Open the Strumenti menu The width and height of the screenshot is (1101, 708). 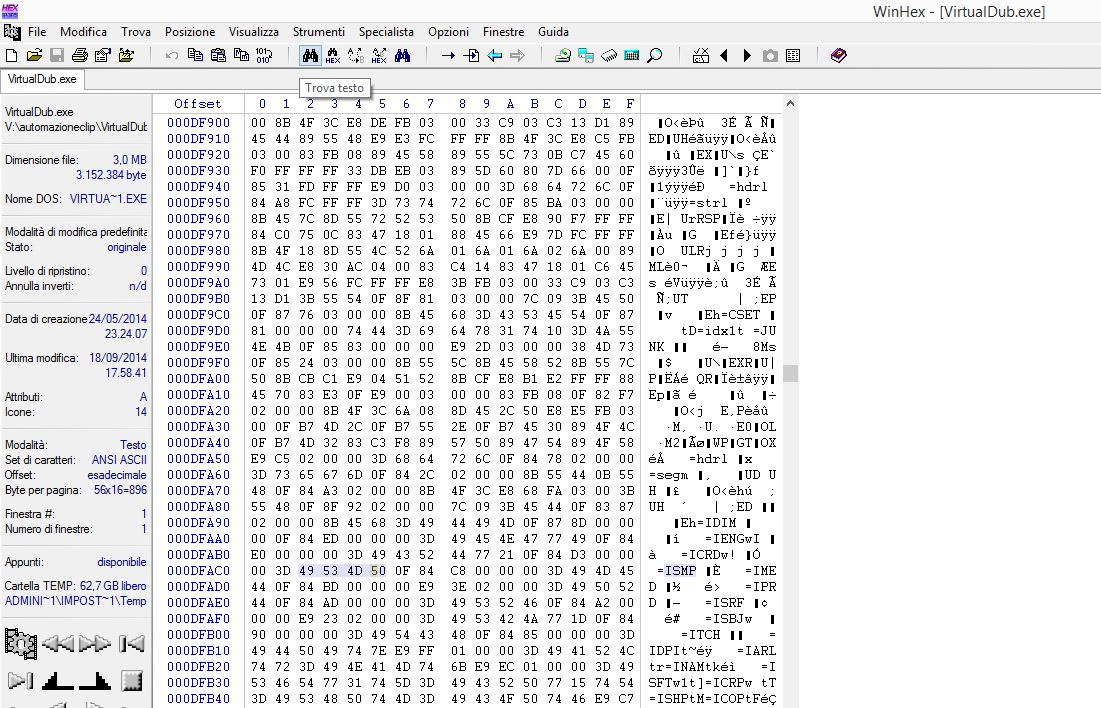point(319,32)
